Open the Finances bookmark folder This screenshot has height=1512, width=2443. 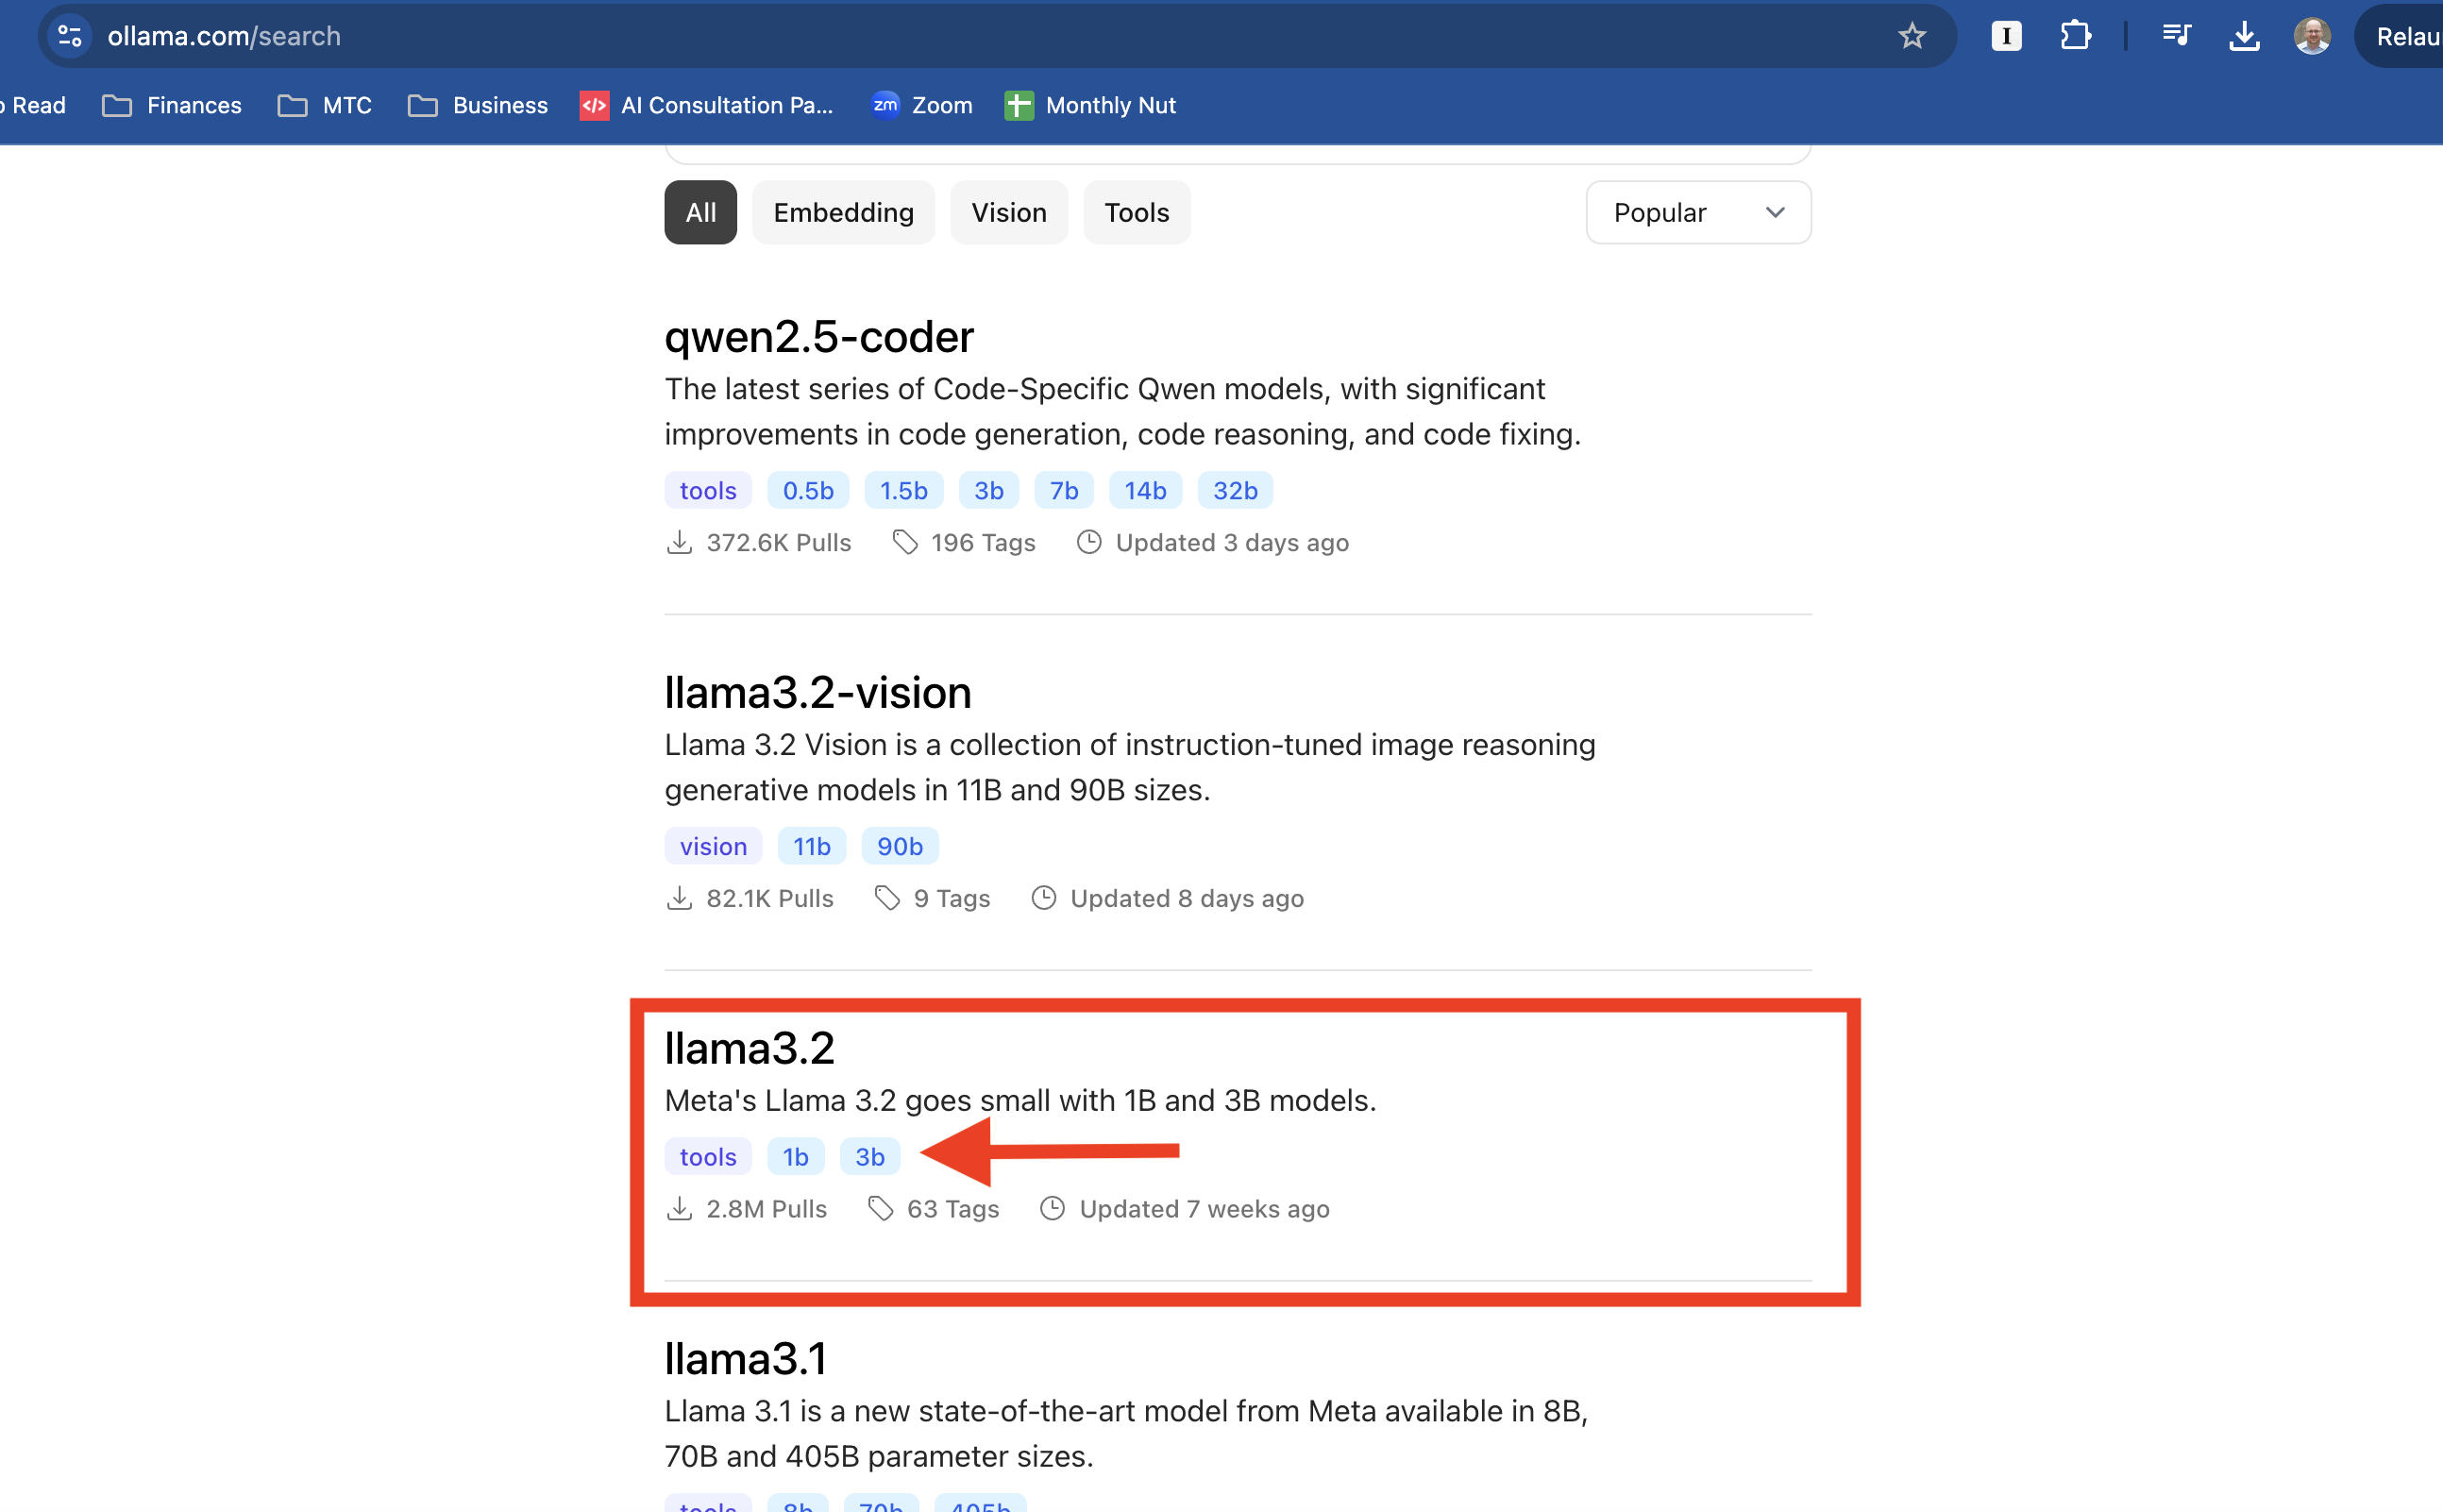(172, 105)
